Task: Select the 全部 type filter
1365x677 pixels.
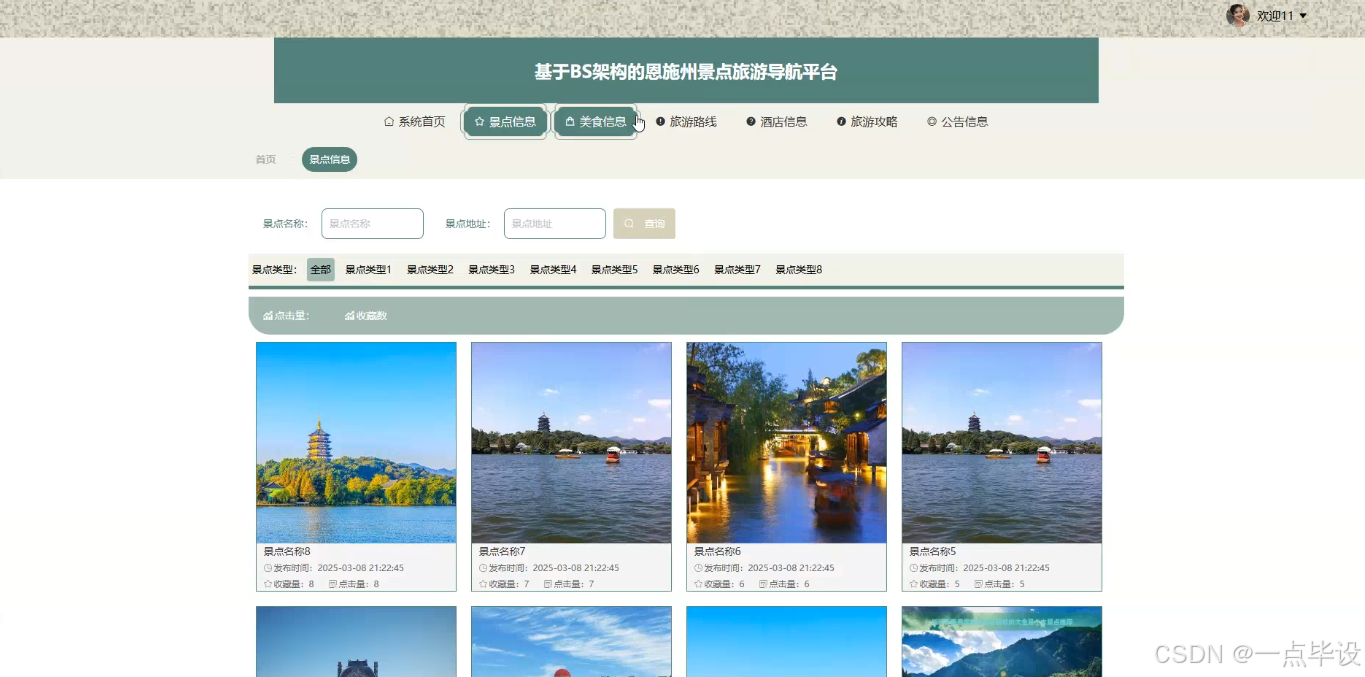Action: [x=320, y=270]
